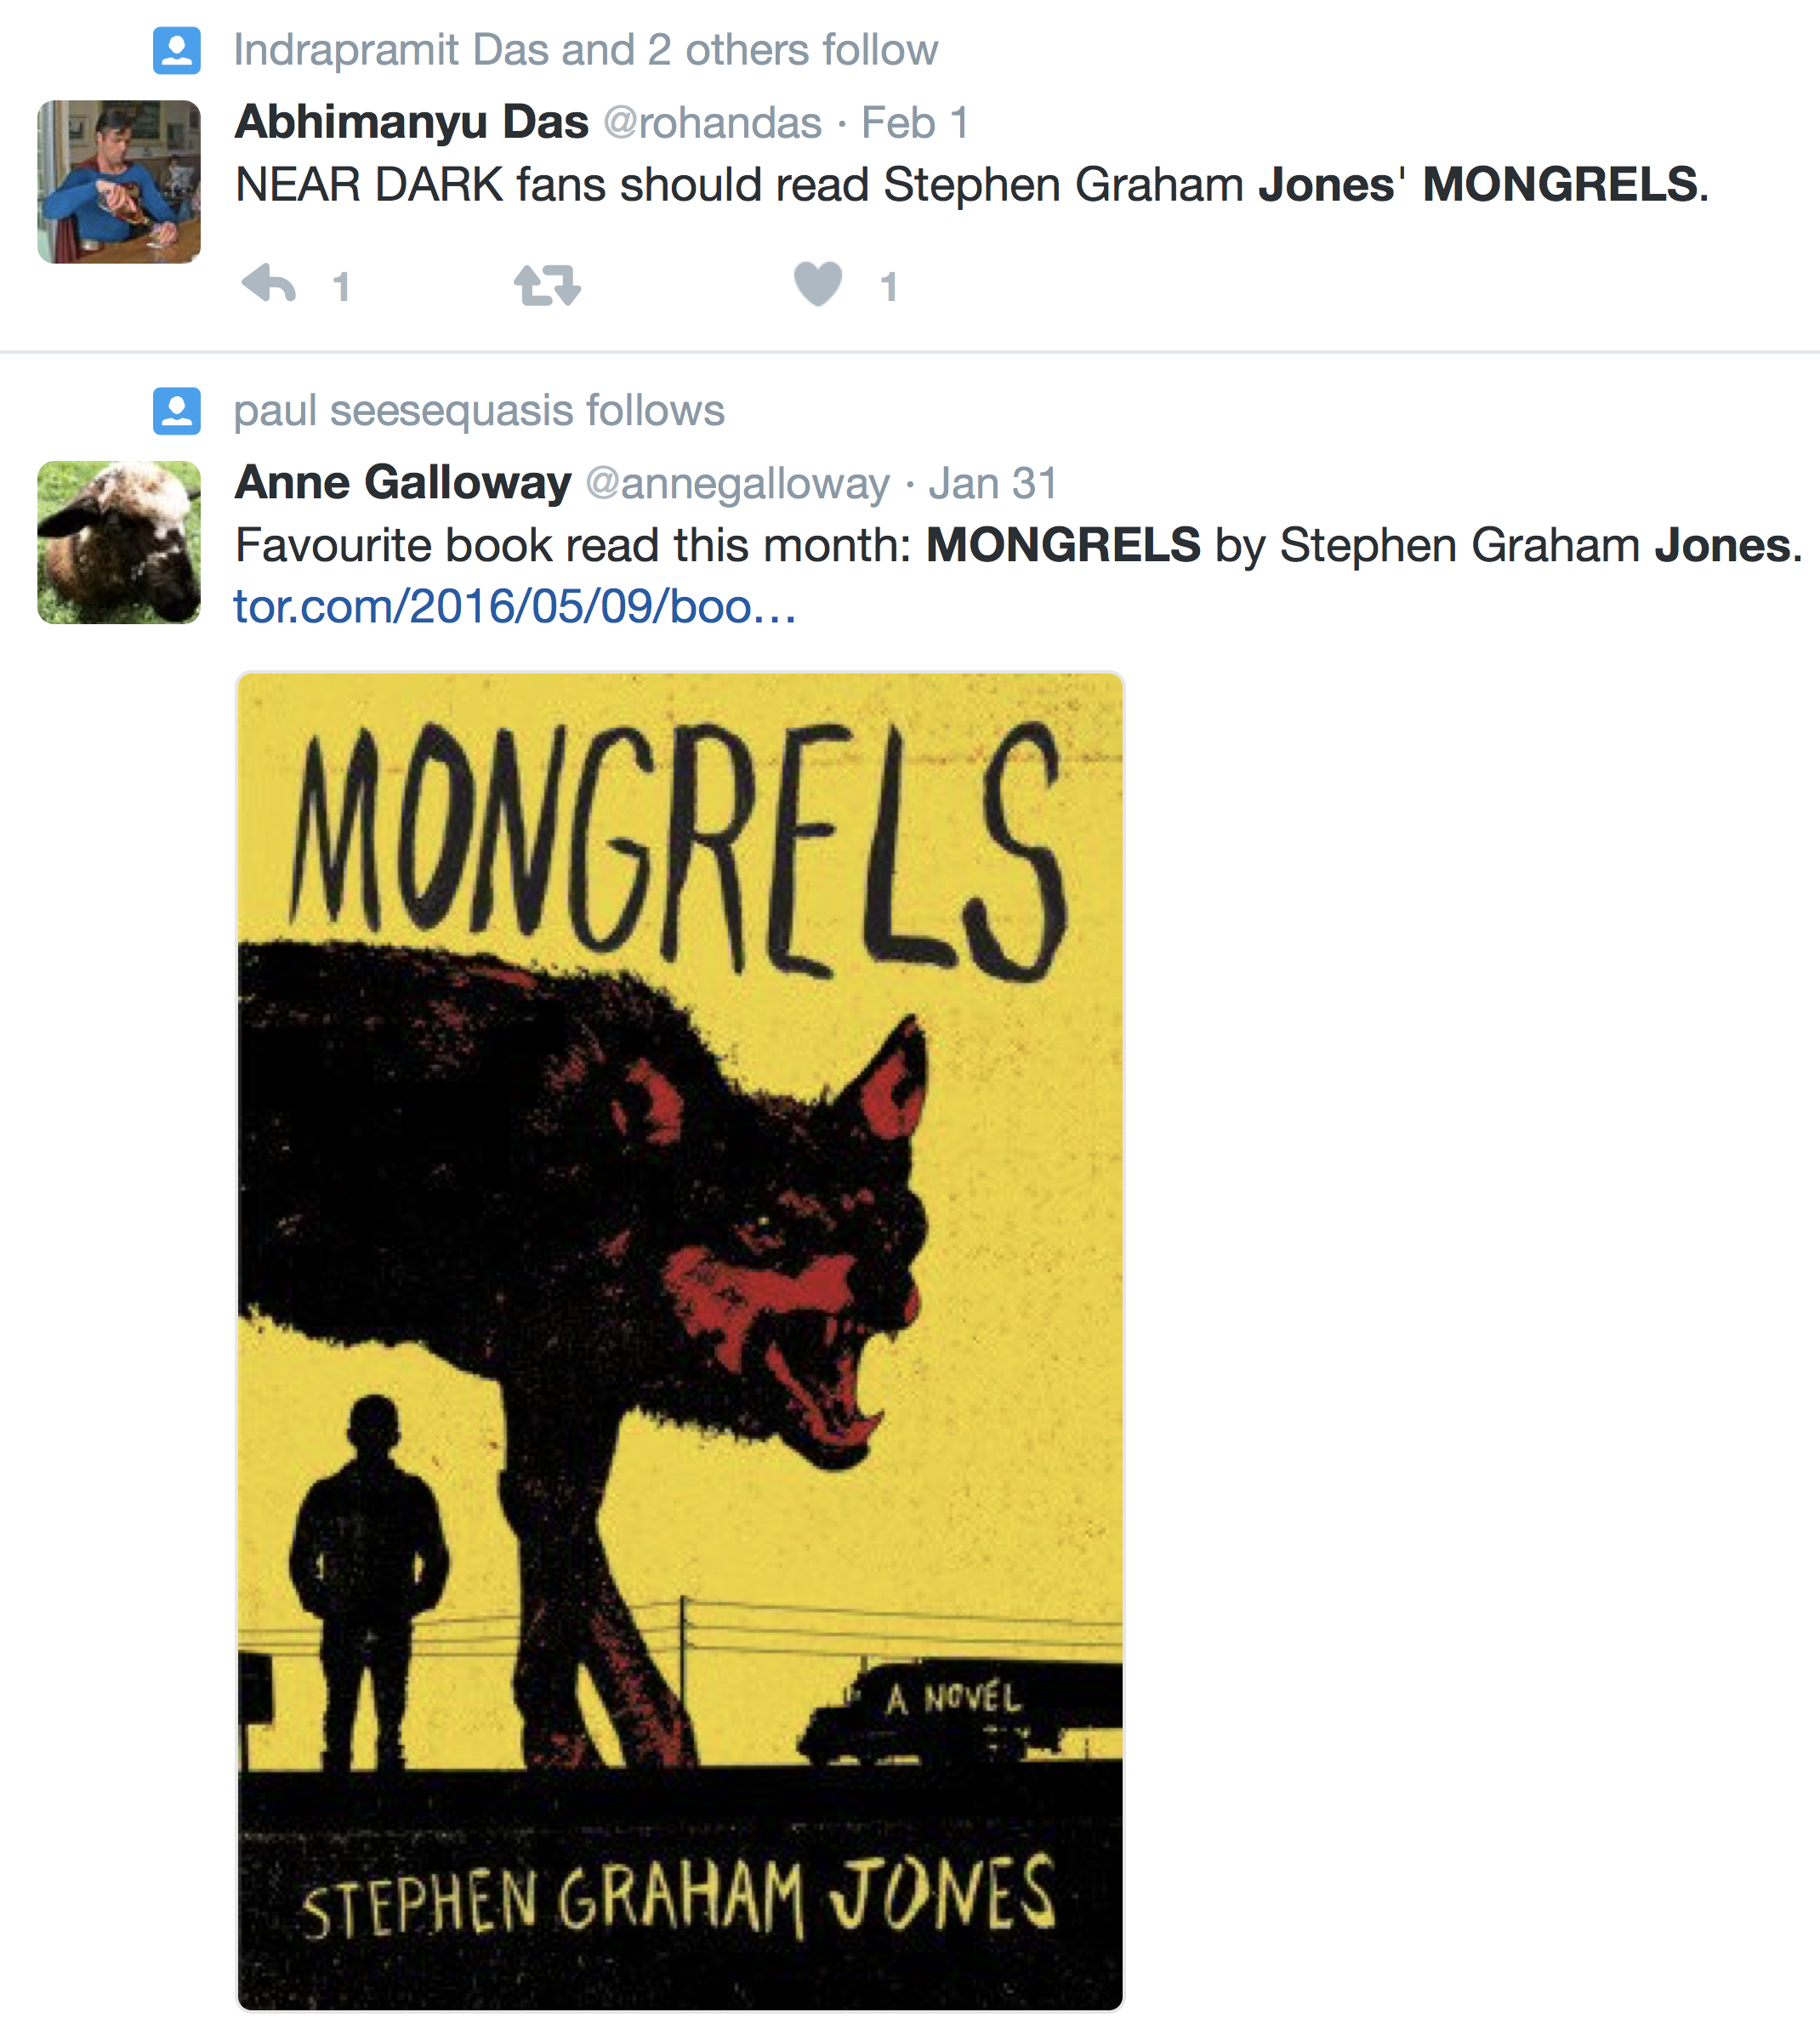Click the @rohandas handle
Viewport: 1820px width, 2029px height.
712,123
